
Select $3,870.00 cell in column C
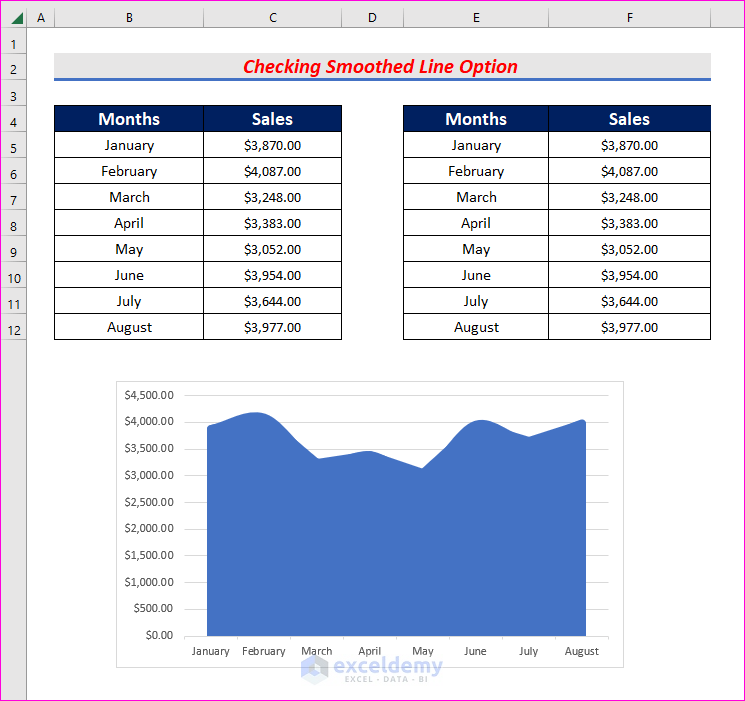[x=272, y=145]
